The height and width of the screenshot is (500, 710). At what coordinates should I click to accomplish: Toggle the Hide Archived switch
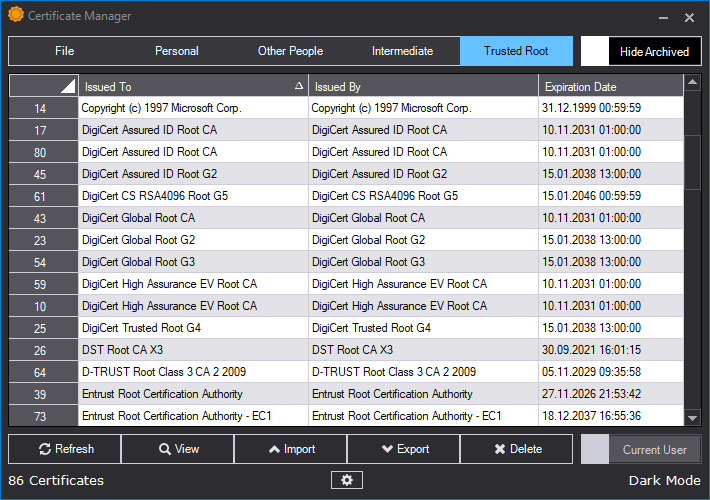pyautogui.click(x=641, y=51)
